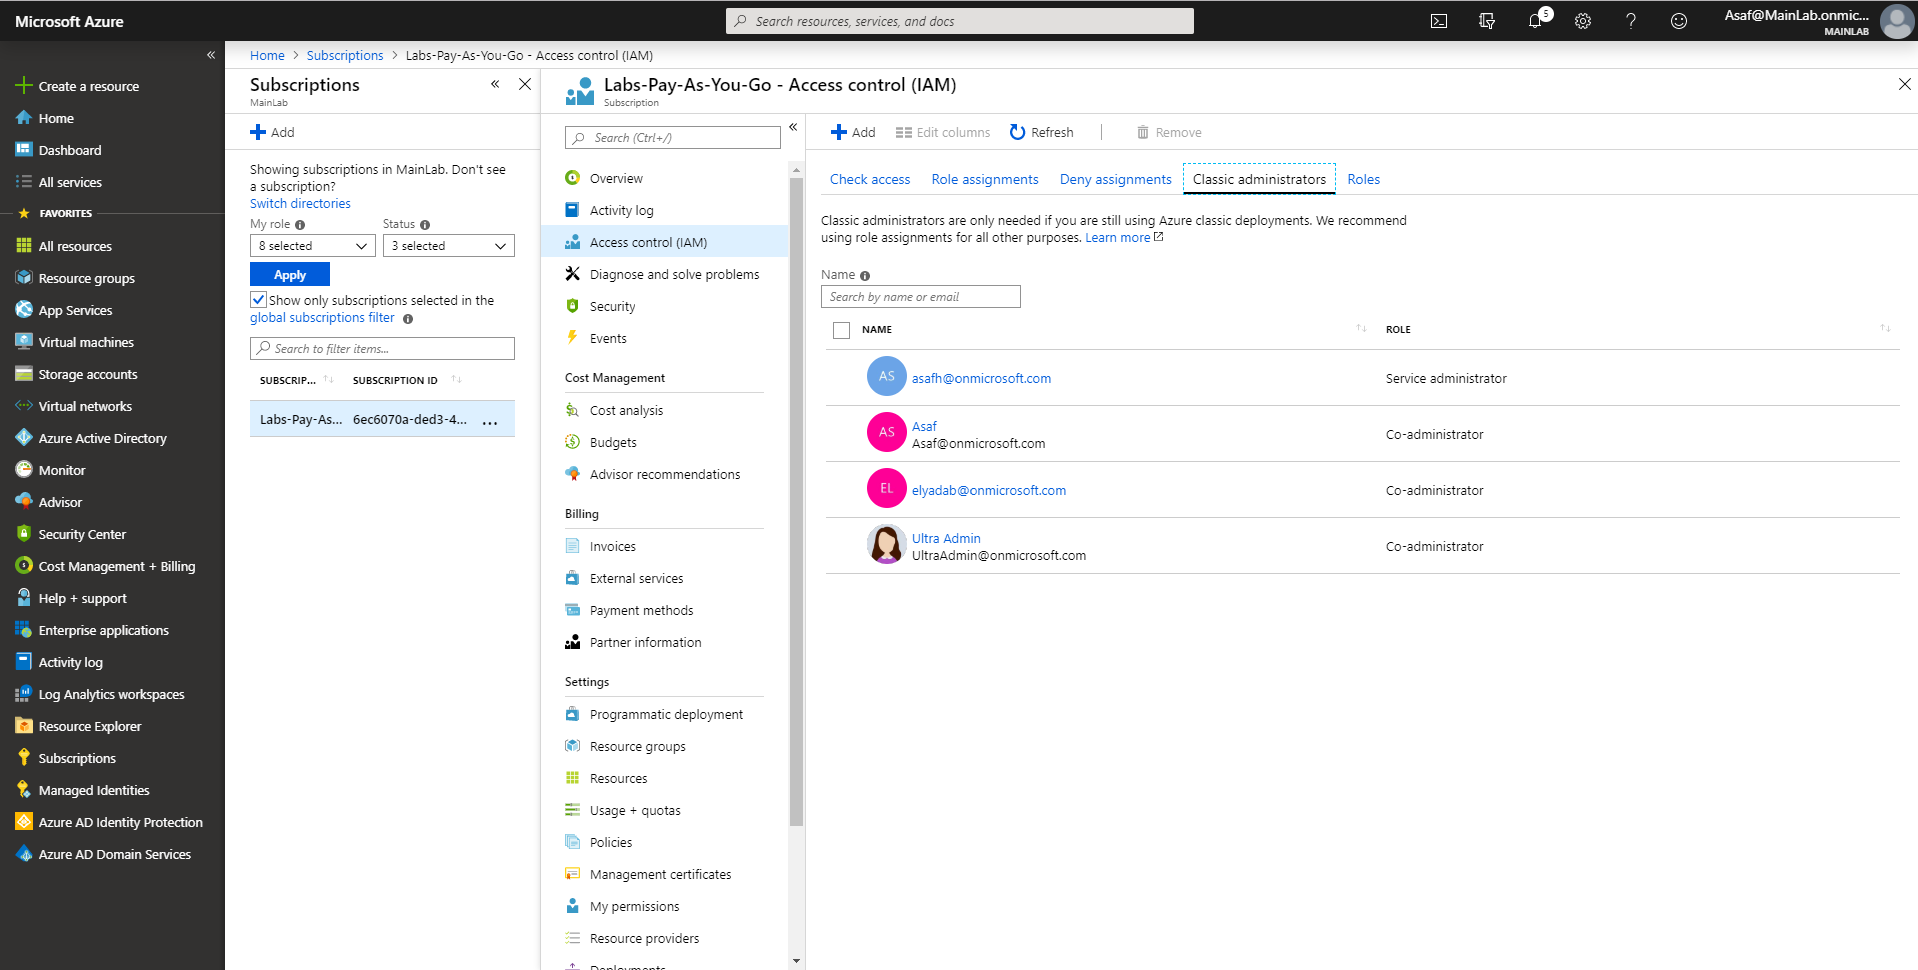Screen dimensions: 1918x970
Task: Collapse the Subscriptions blade
Action: (495, 84)
